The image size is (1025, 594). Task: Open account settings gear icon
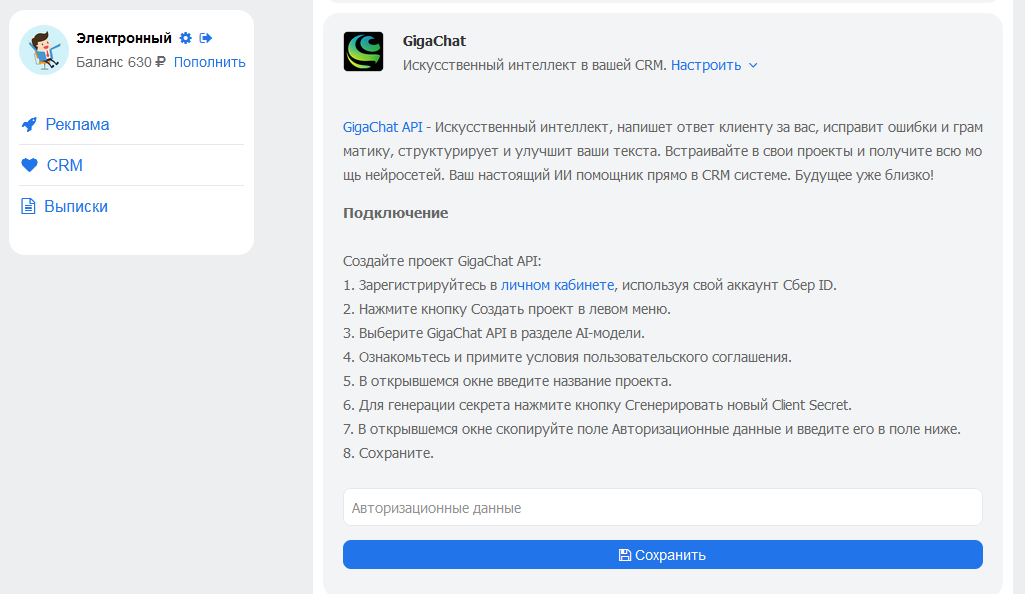(186, 38)
